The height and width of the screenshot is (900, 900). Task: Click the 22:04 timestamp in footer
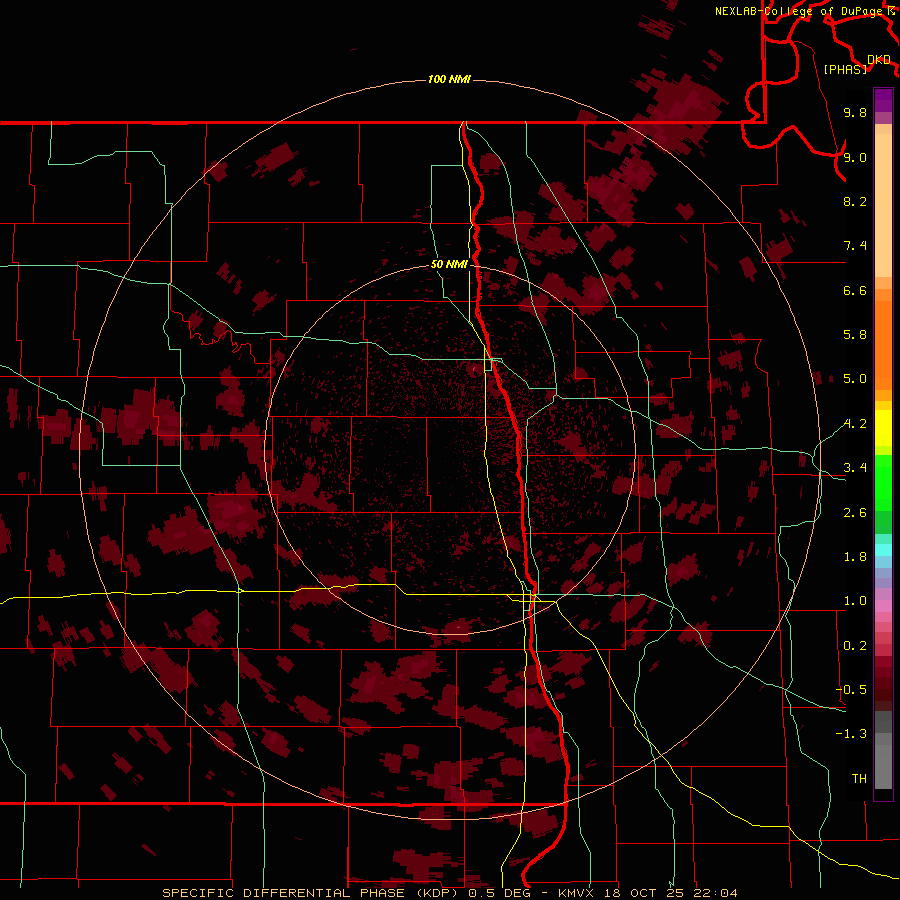click(x=715, y=893)
